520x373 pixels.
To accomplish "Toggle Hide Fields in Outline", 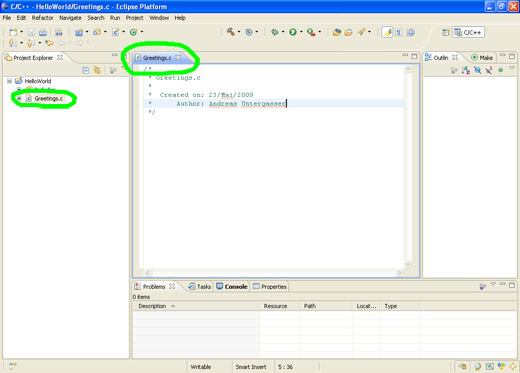I will click(x=477, y=70).
